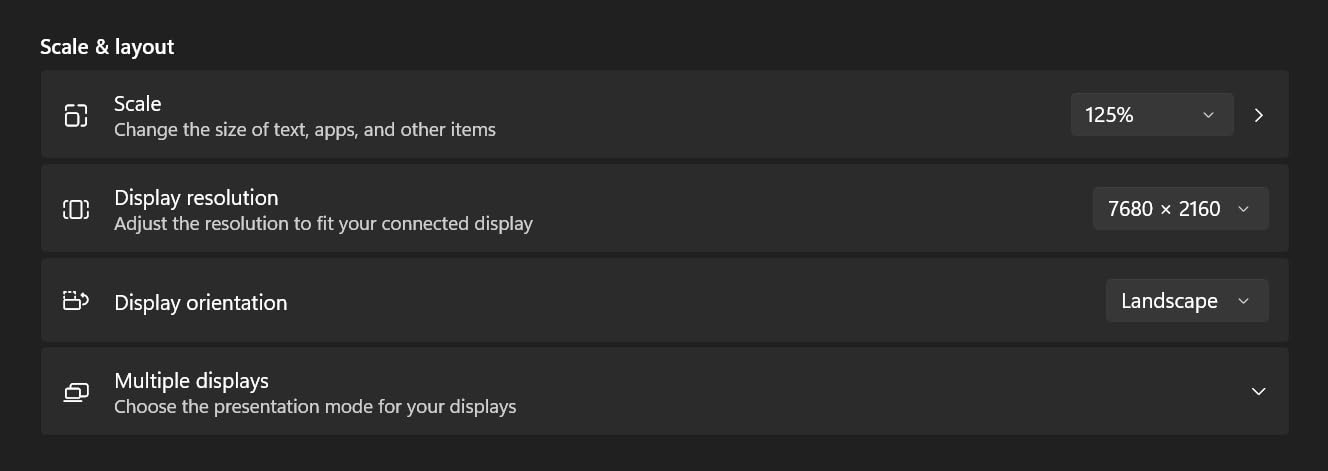1328x471 pixels.
Task: Open the 125% scale dropdown
Action: click(1150, 115)
